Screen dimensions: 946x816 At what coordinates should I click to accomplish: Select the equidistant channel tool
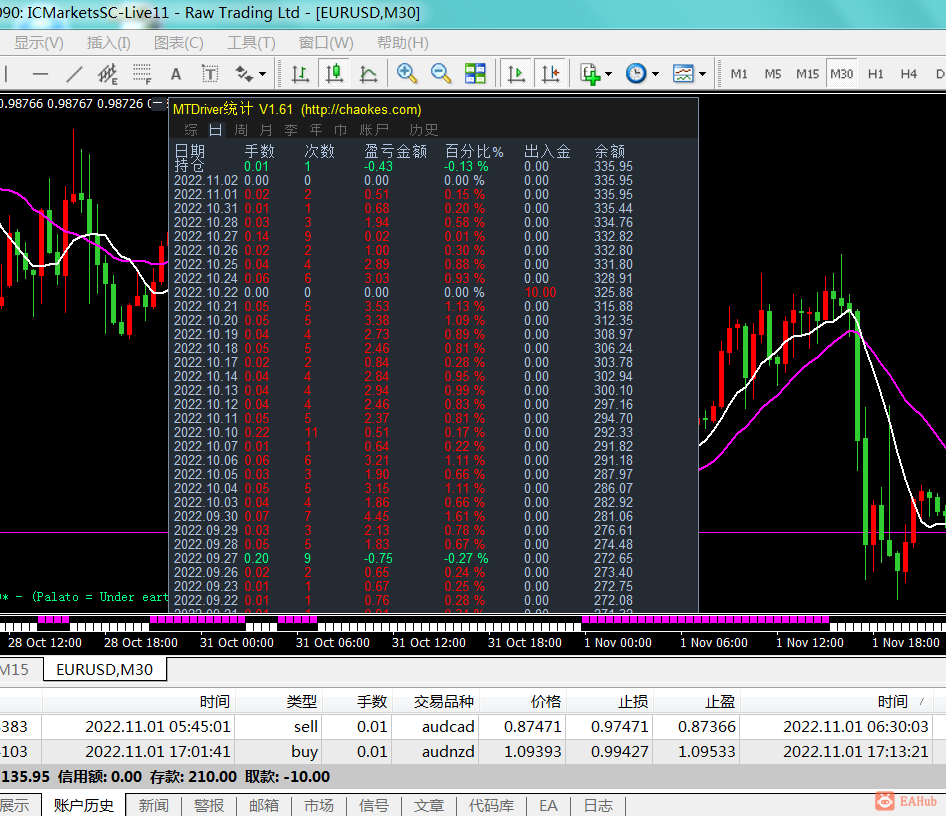pyautogui.click(x=108, y=74)
